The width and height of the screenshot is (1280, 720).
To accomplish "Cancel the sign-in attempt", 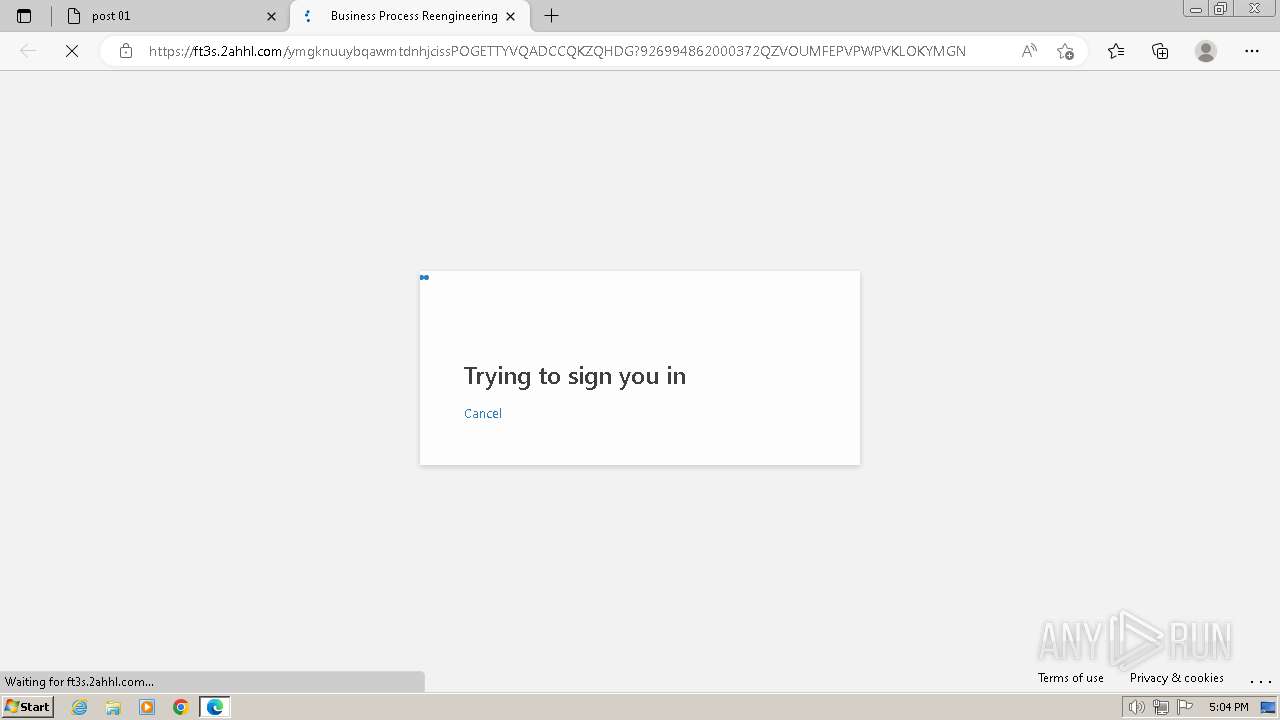I will pyautogui.click(x=483, y=414).
